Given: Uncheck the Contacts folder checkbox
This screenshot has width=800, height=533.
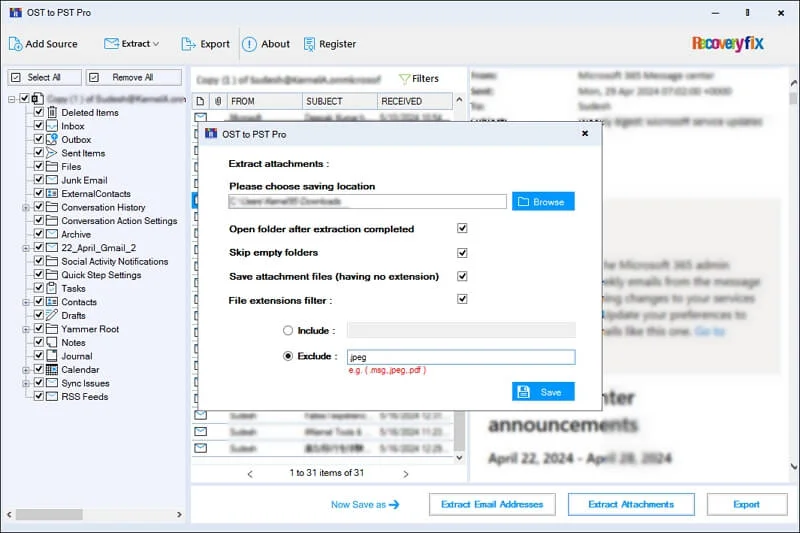Looking at the screenshot, I should pyautogui.click(x=38, y=301).
